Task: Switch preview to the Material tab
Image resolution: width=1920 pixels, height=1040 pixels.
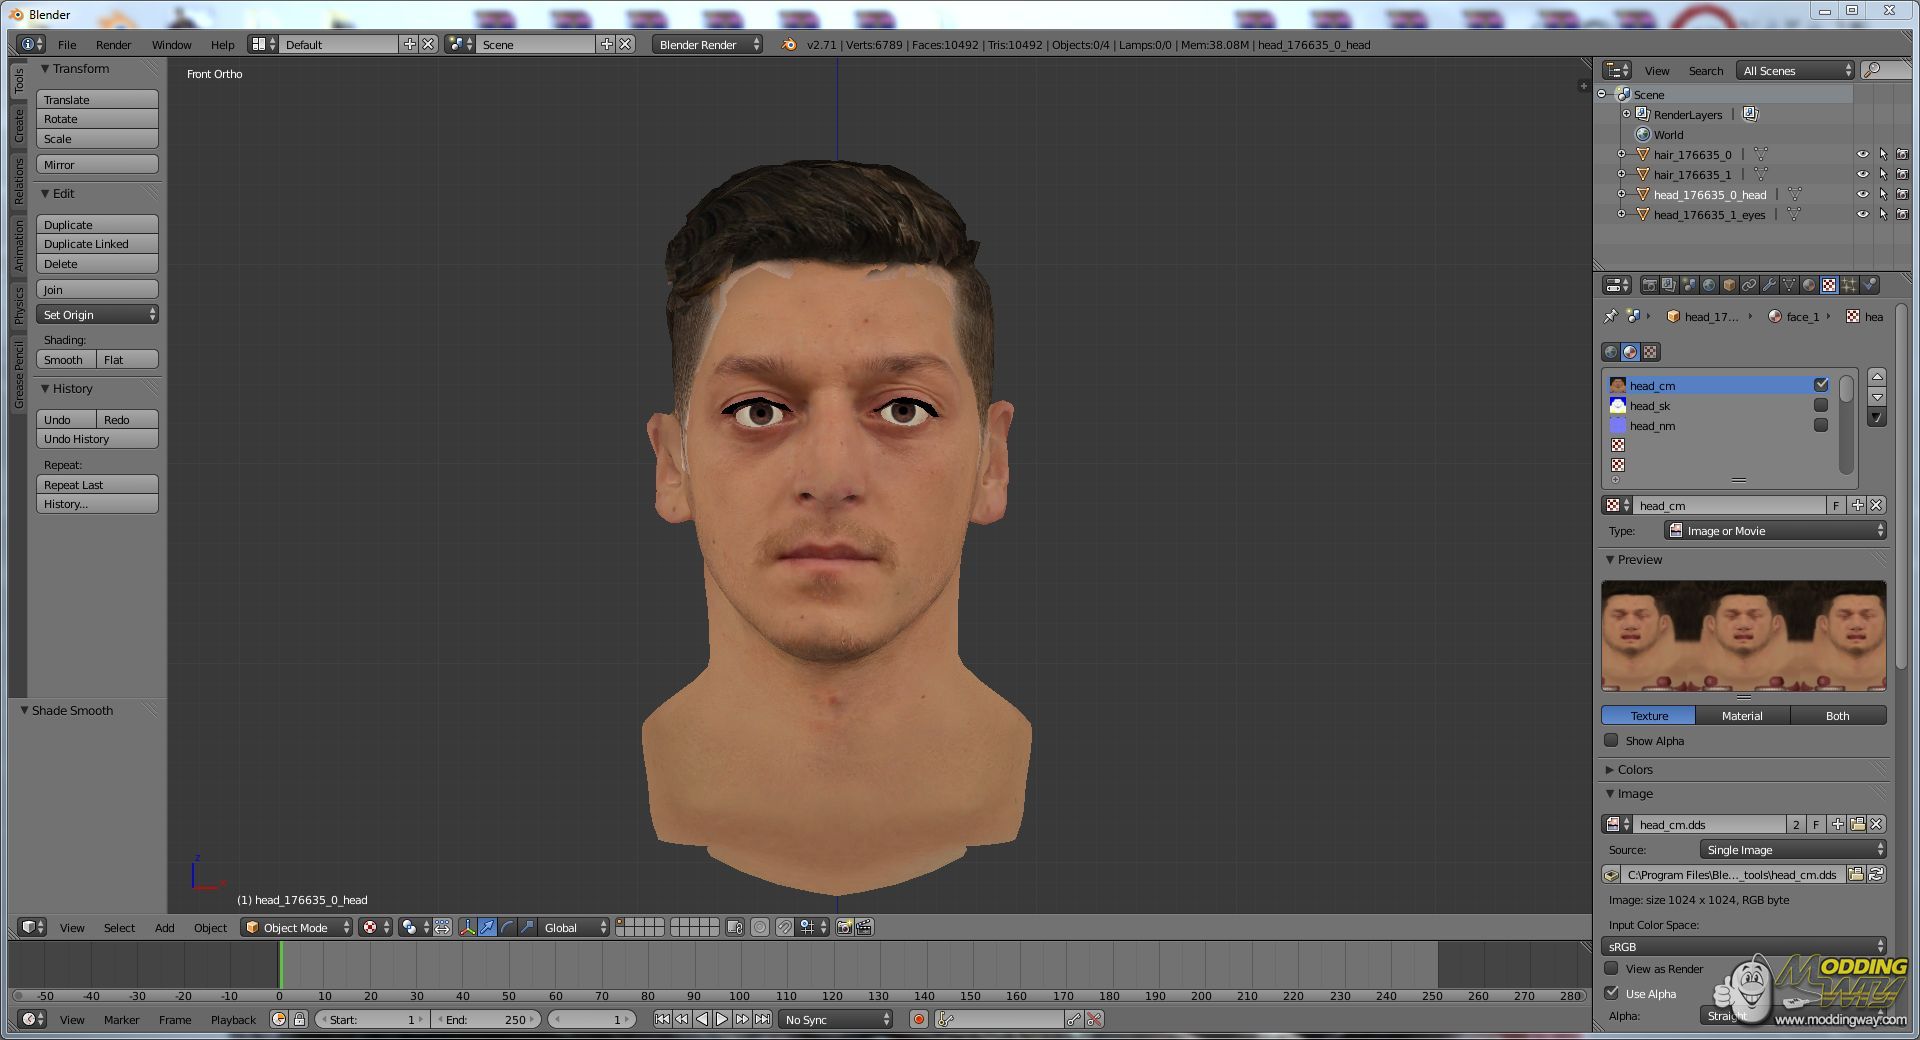Action: (1742, 715)
